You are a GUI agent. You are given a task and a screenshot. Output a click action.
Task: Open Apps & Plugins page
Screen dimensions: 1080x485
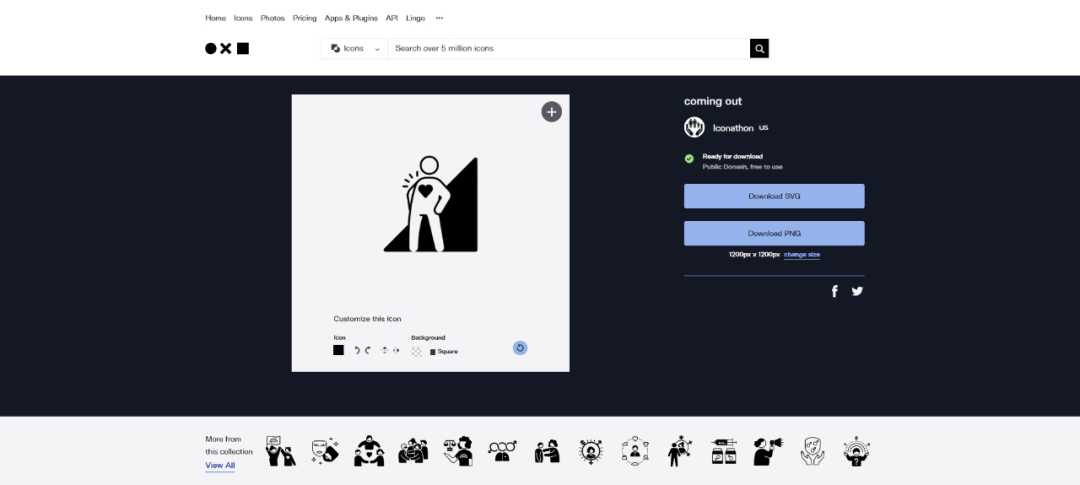coord(351,18)
